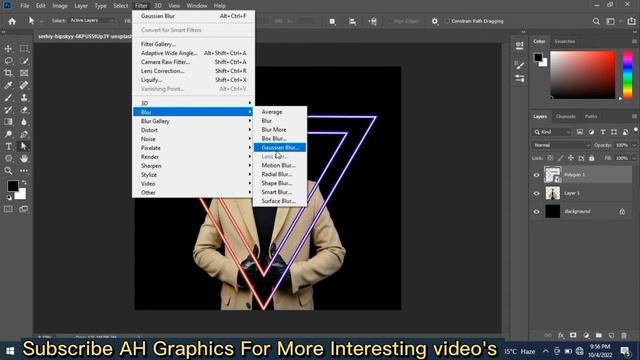The width and height of the screenshot is (640, 360).
Task: Create new group folder icon
Action: tap(599, 335)
